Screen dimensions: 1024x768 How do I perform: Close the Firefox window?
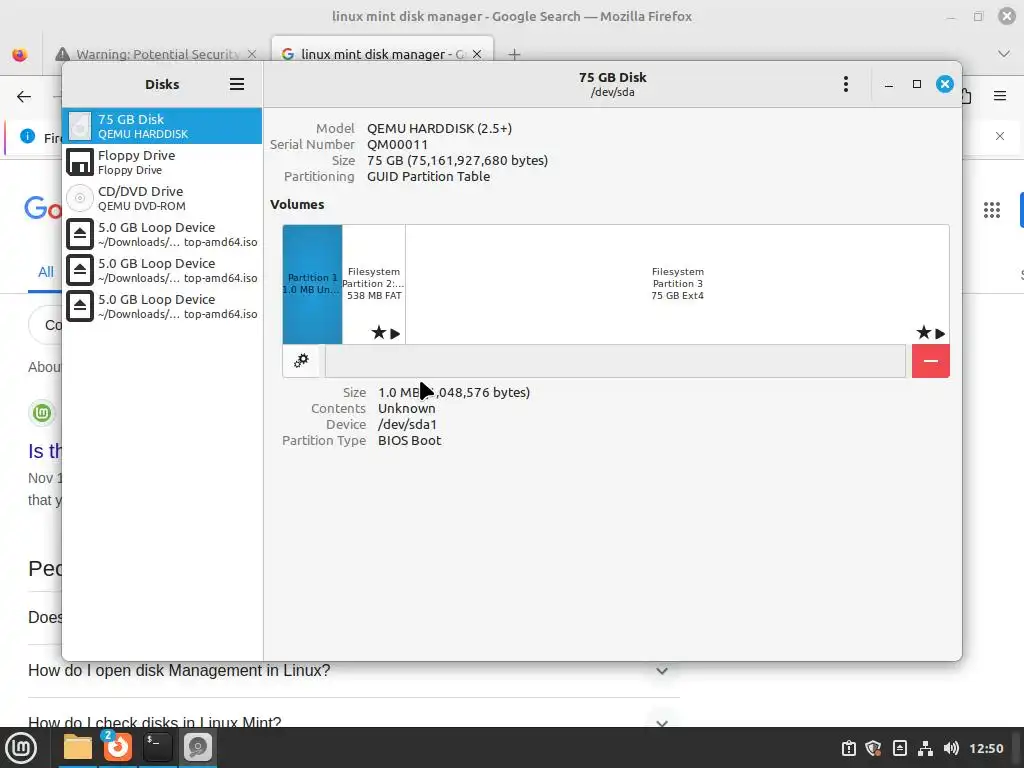1007,16
